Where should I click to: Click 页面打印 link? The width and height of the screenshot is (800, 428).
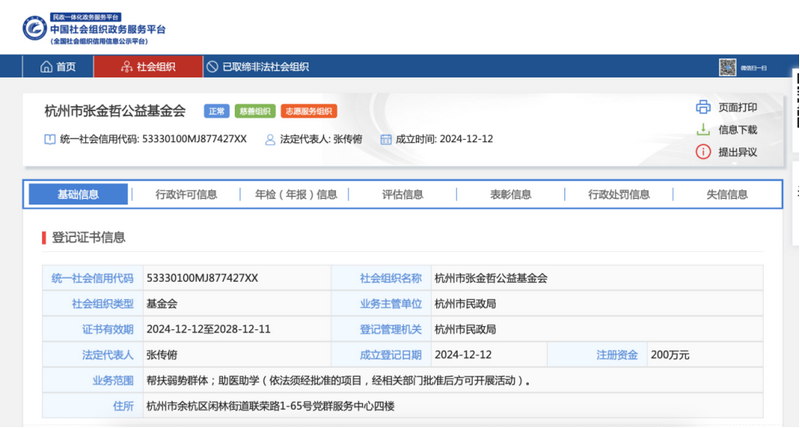point(738,107)
